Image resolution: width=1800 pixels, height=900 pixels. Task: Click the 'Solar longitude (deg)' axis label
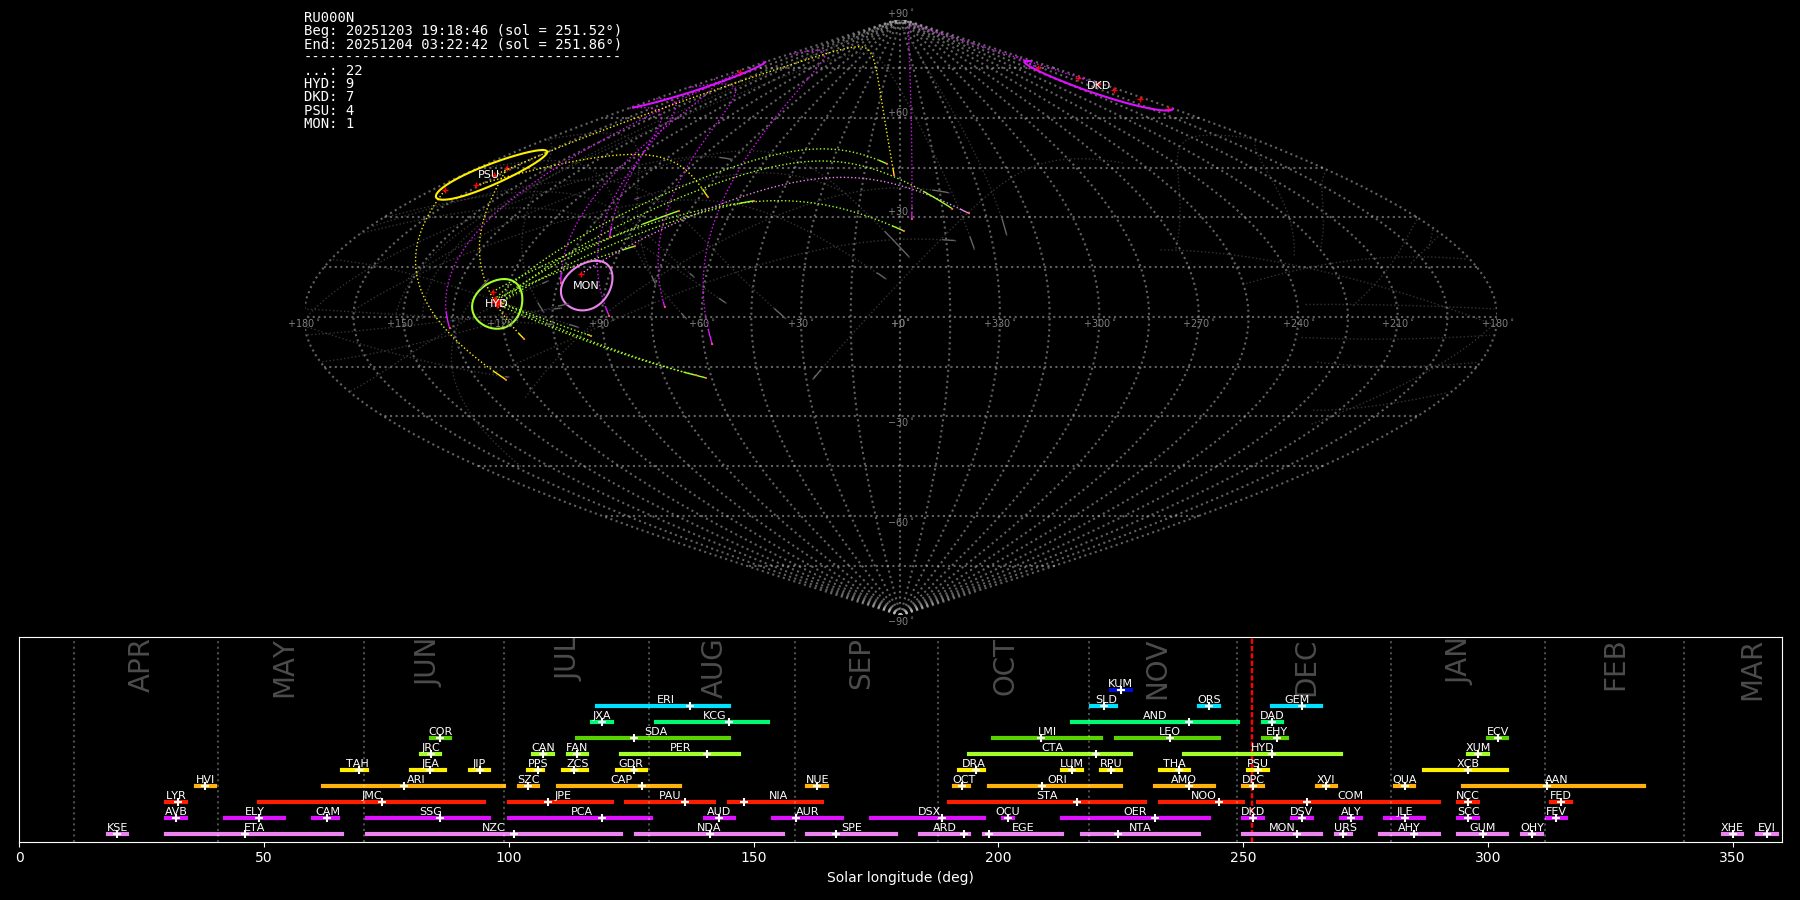tap(900, 877)
